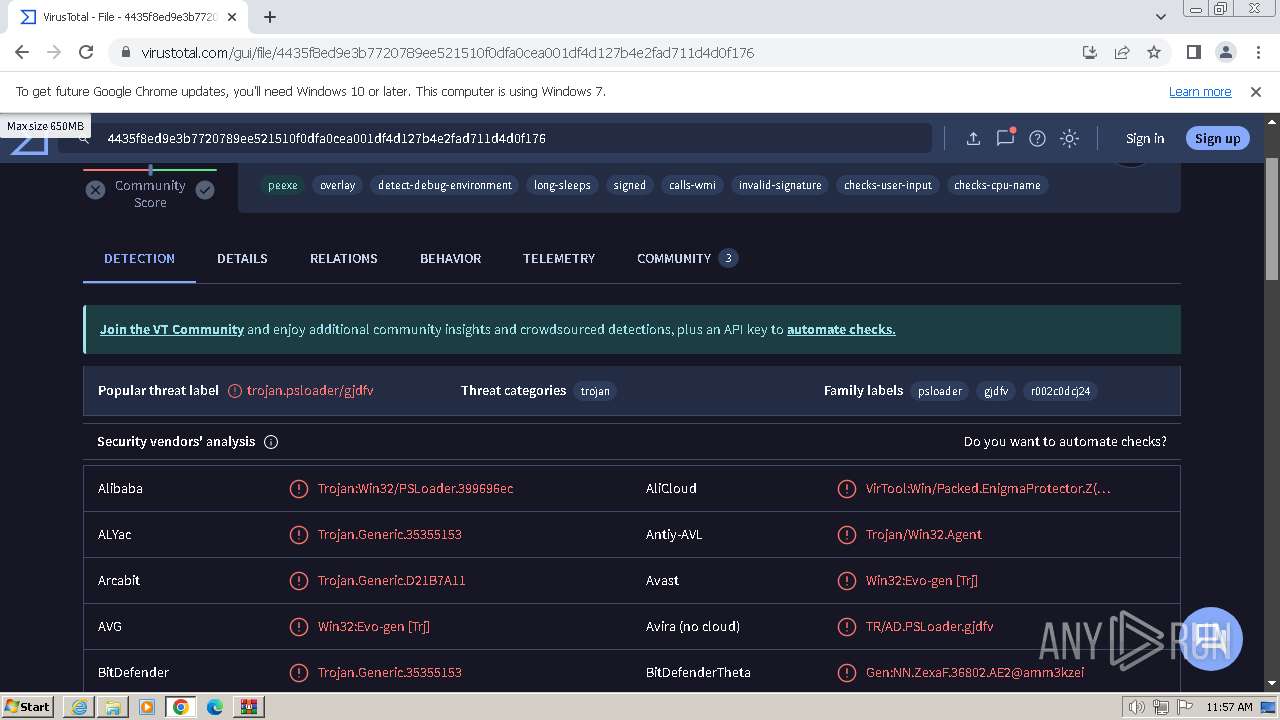Viewport: 1280px width, 720px height.
Task: Click the Sign in link
Action: pos(1144,139)
